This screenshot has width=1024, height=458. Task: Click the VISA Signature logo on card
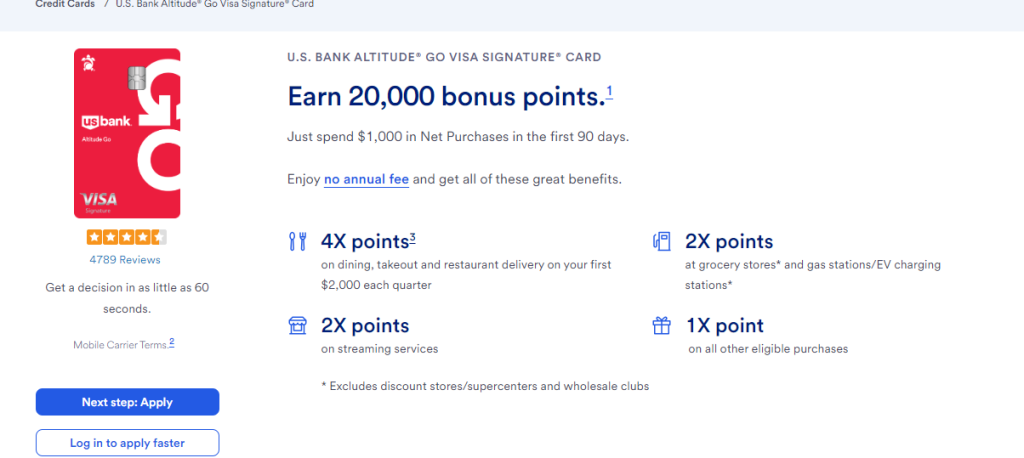pos(99,203)
